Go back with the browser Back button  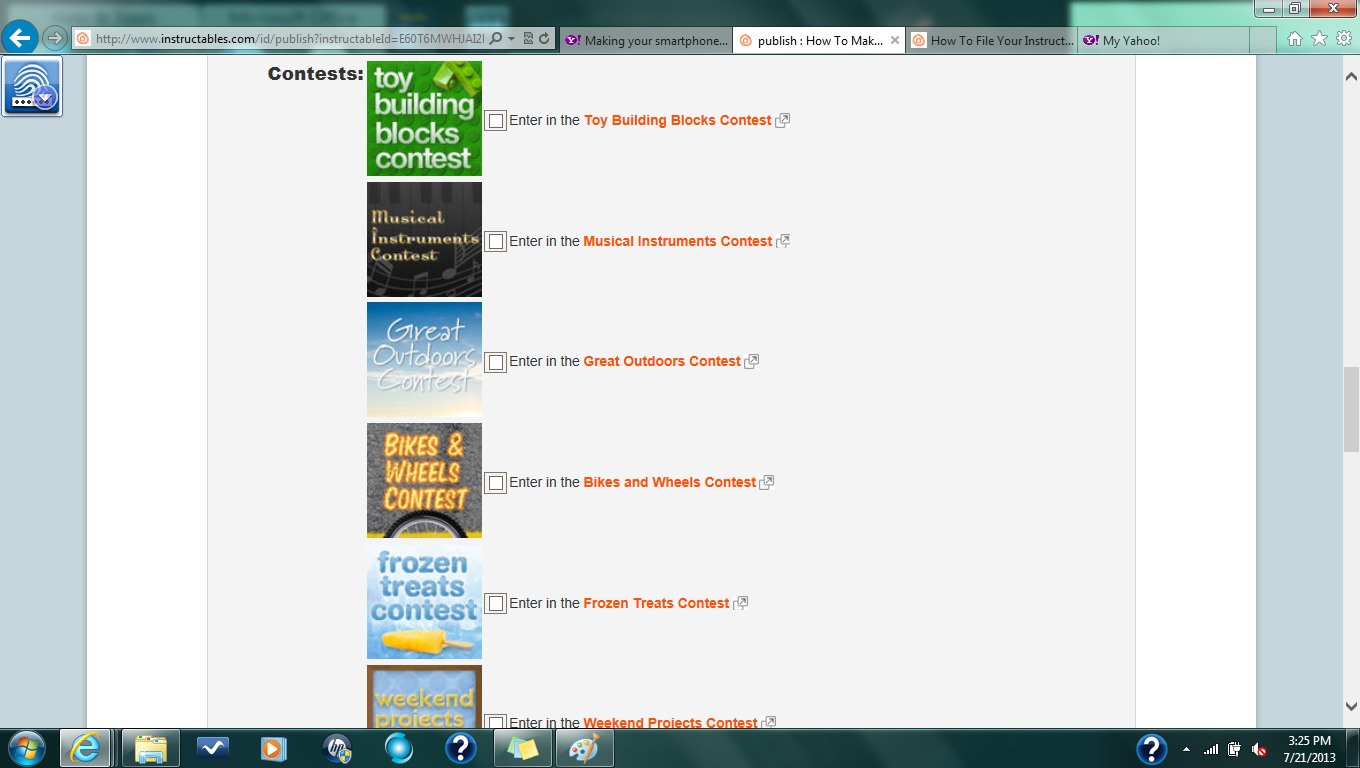pyautogui.click(x=20, y=38)
